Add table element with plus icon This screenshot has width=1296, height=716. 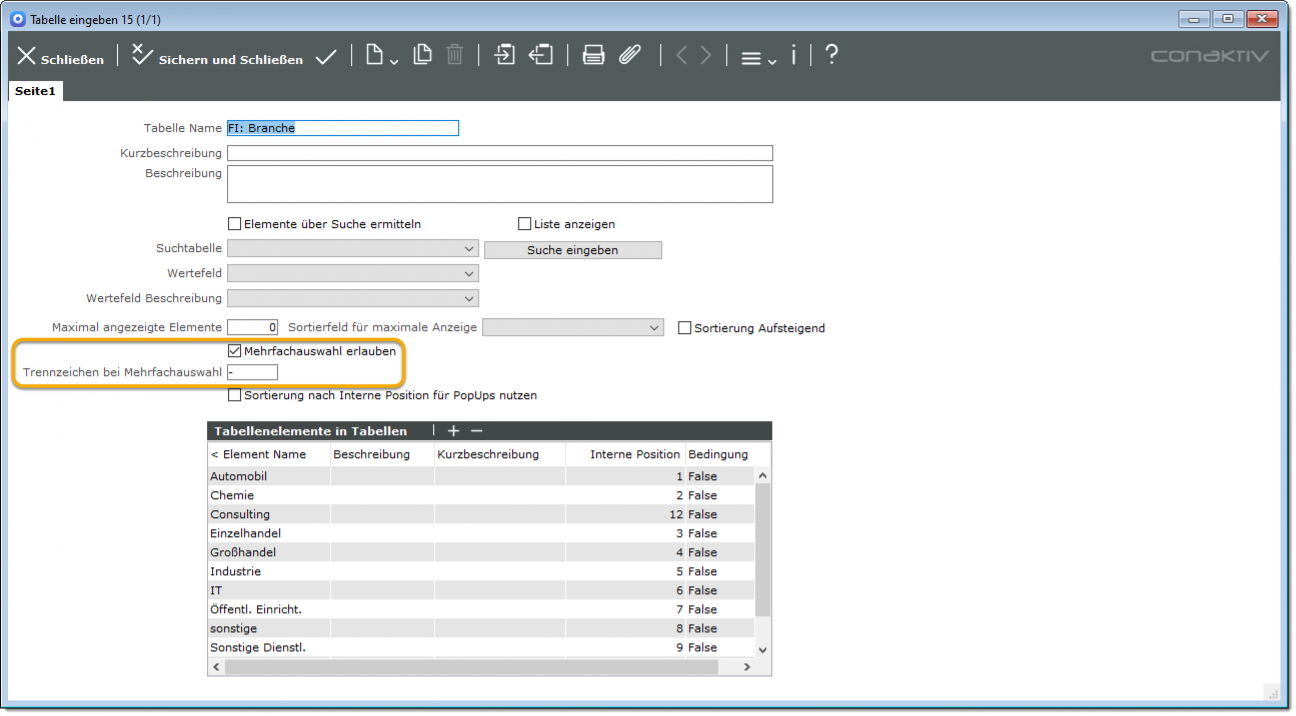(x=453, y=431)
